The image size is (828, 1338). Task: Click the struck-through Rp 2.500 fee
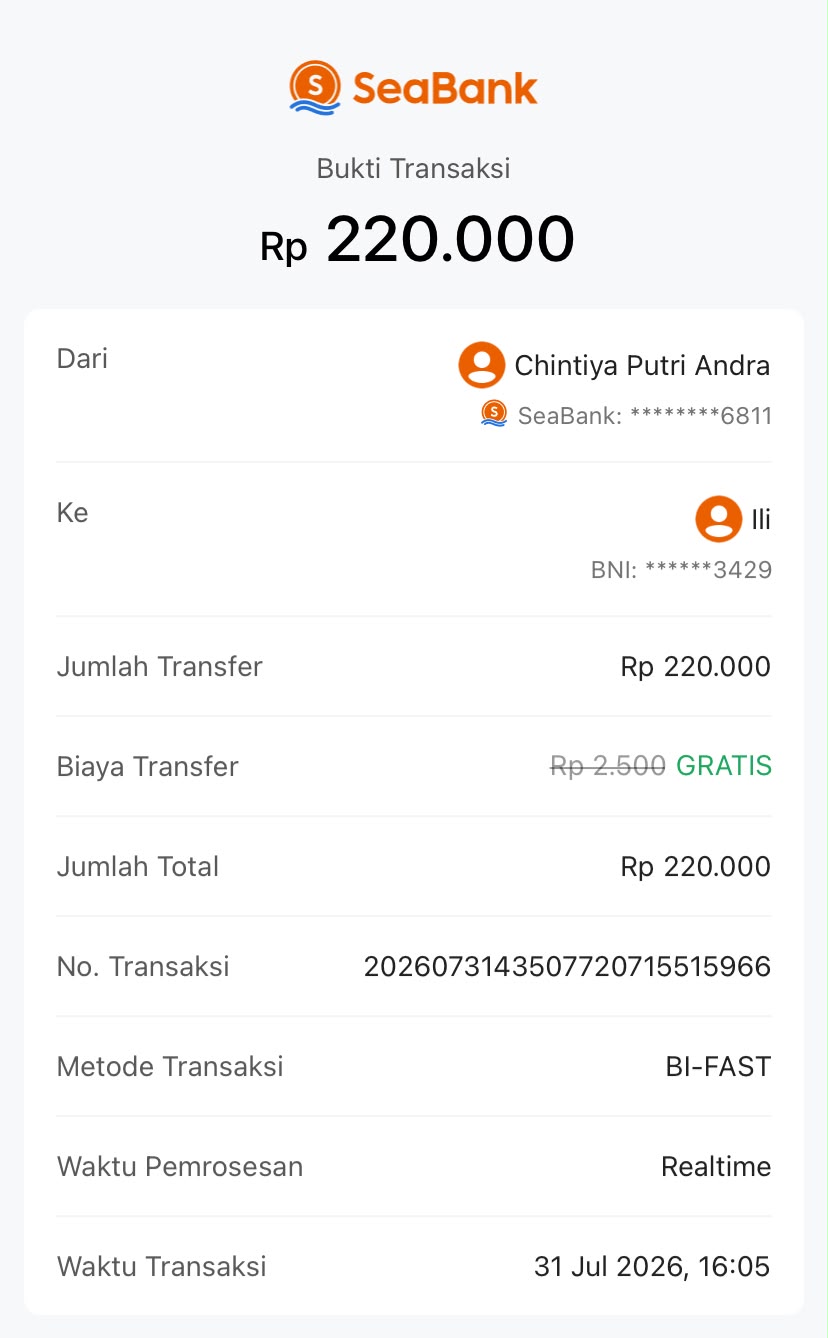point(608,766)
